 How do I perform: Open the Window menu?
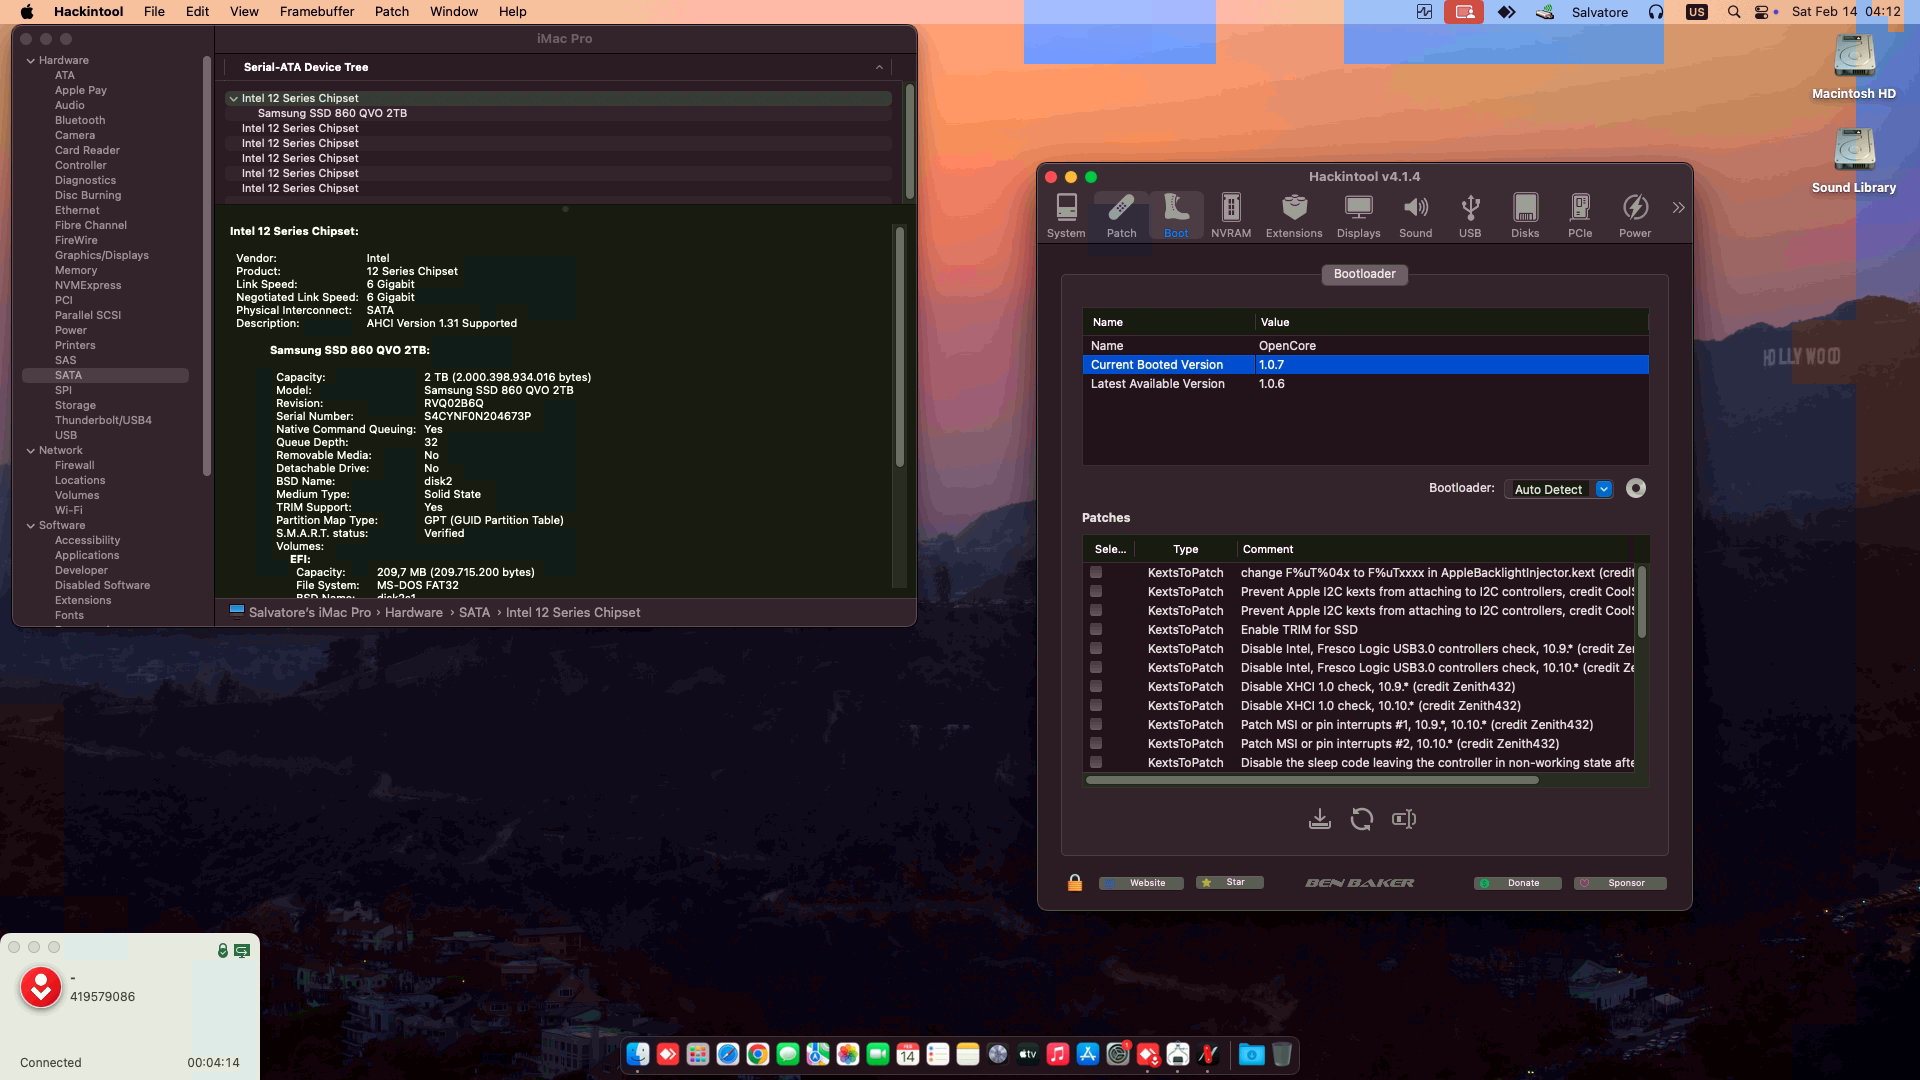[x=454, y=12]
